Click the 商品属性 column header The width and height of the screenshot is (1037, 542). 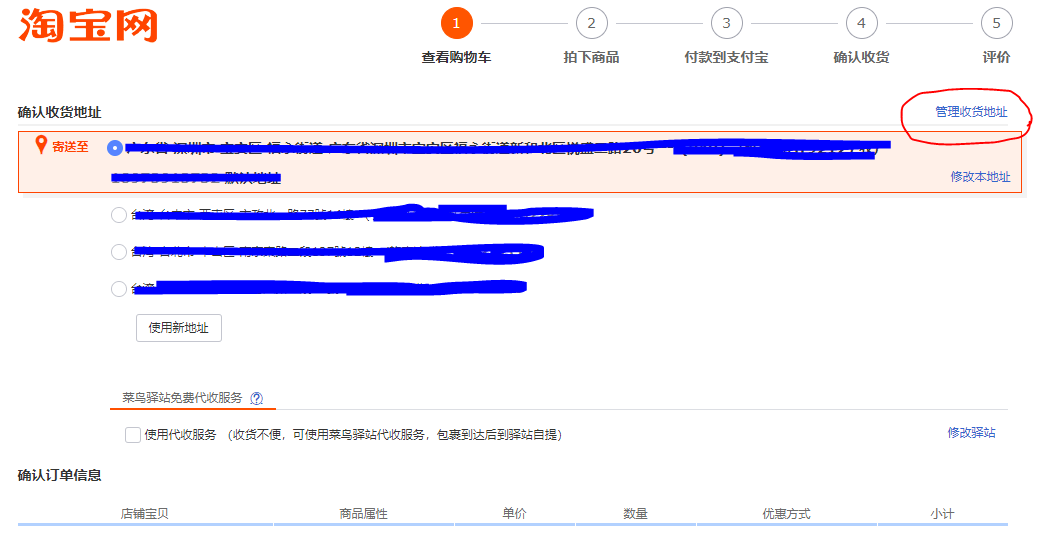point(363,514)
